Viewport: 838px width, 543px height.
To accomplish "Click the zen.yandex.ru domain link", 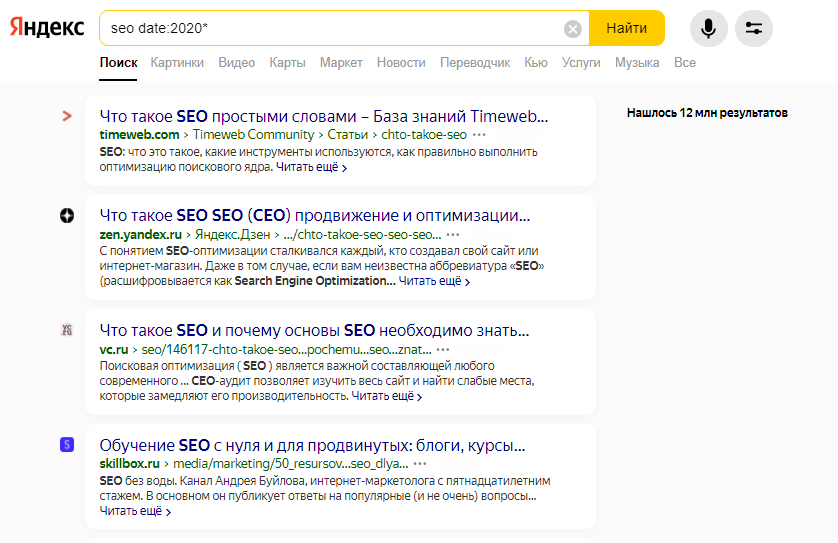I will point(141,235).
